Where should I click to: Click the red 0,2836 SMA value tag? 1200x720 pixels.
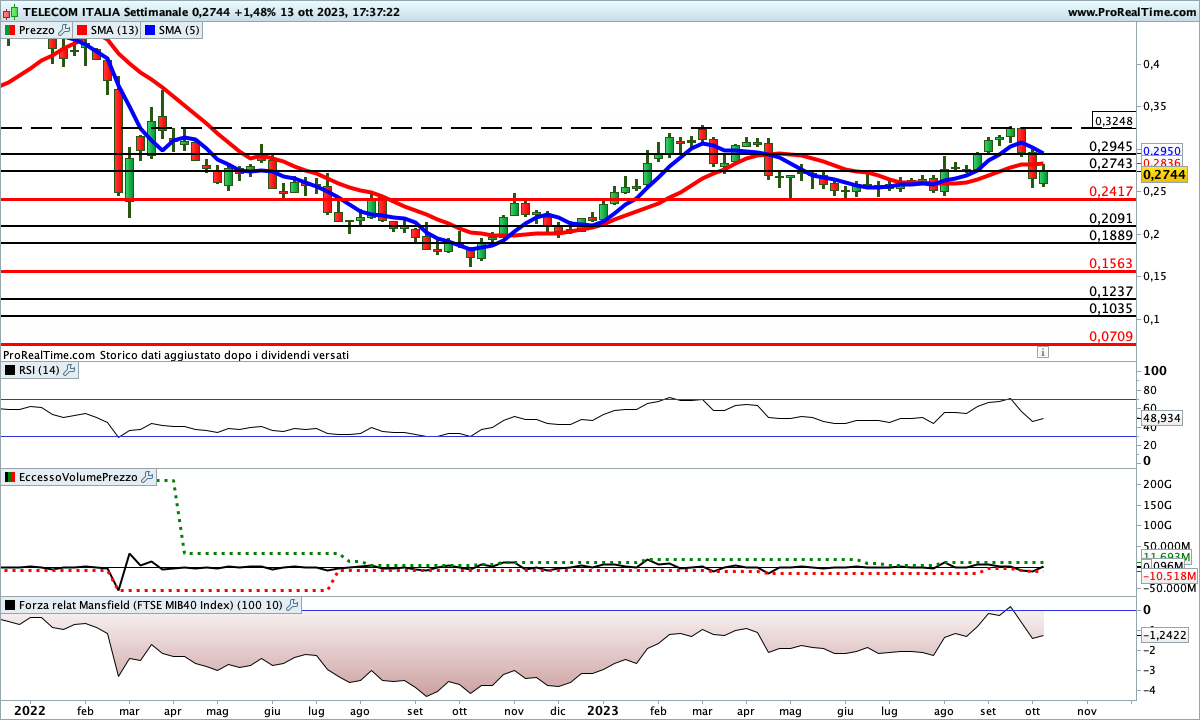click(1162, 162)
